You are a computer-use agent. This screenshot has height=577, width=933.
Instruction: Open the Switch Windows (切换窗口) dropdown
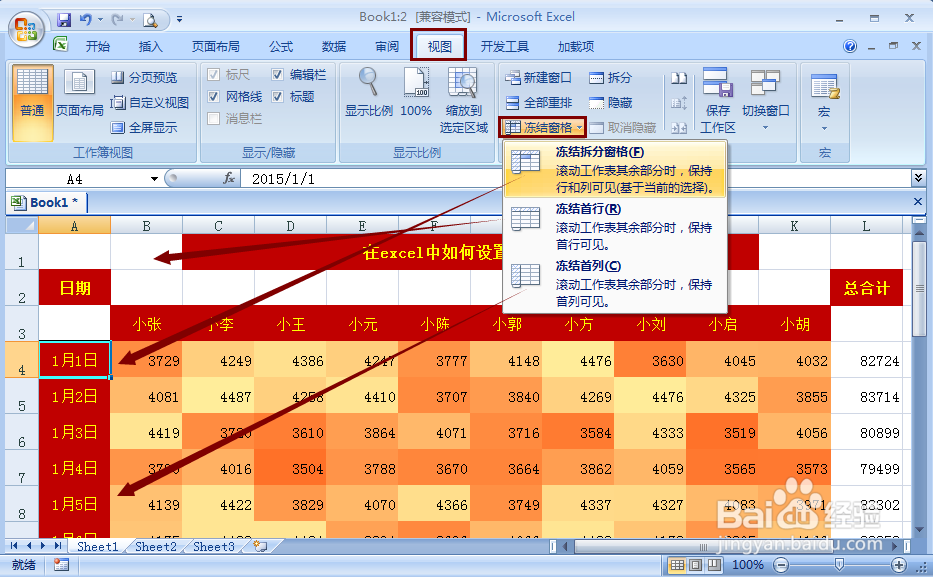point(765,100)
